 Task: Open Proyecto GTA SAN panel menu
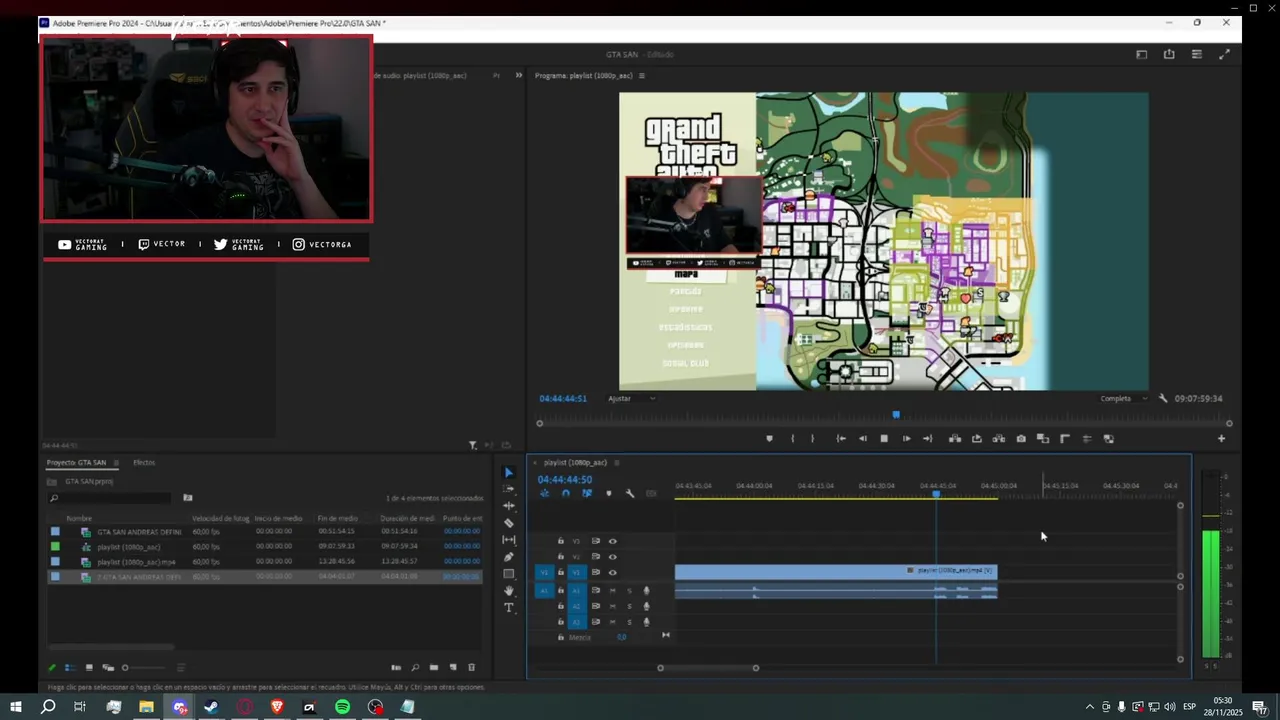[x=116, y=462]
